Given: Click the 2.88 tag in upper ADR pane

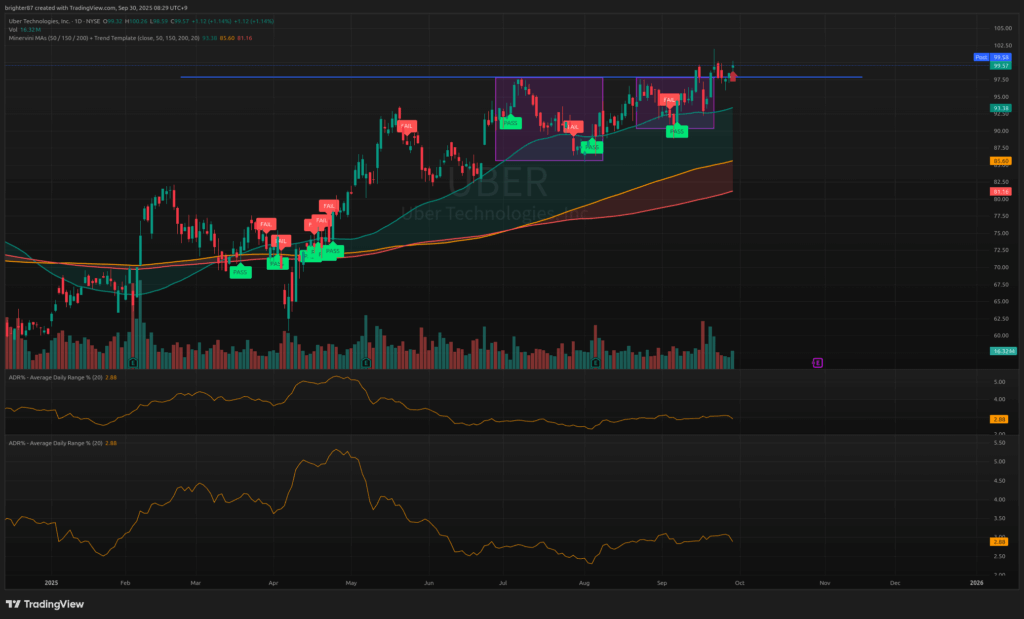Looking at the screenshot, I should point(999,419).
